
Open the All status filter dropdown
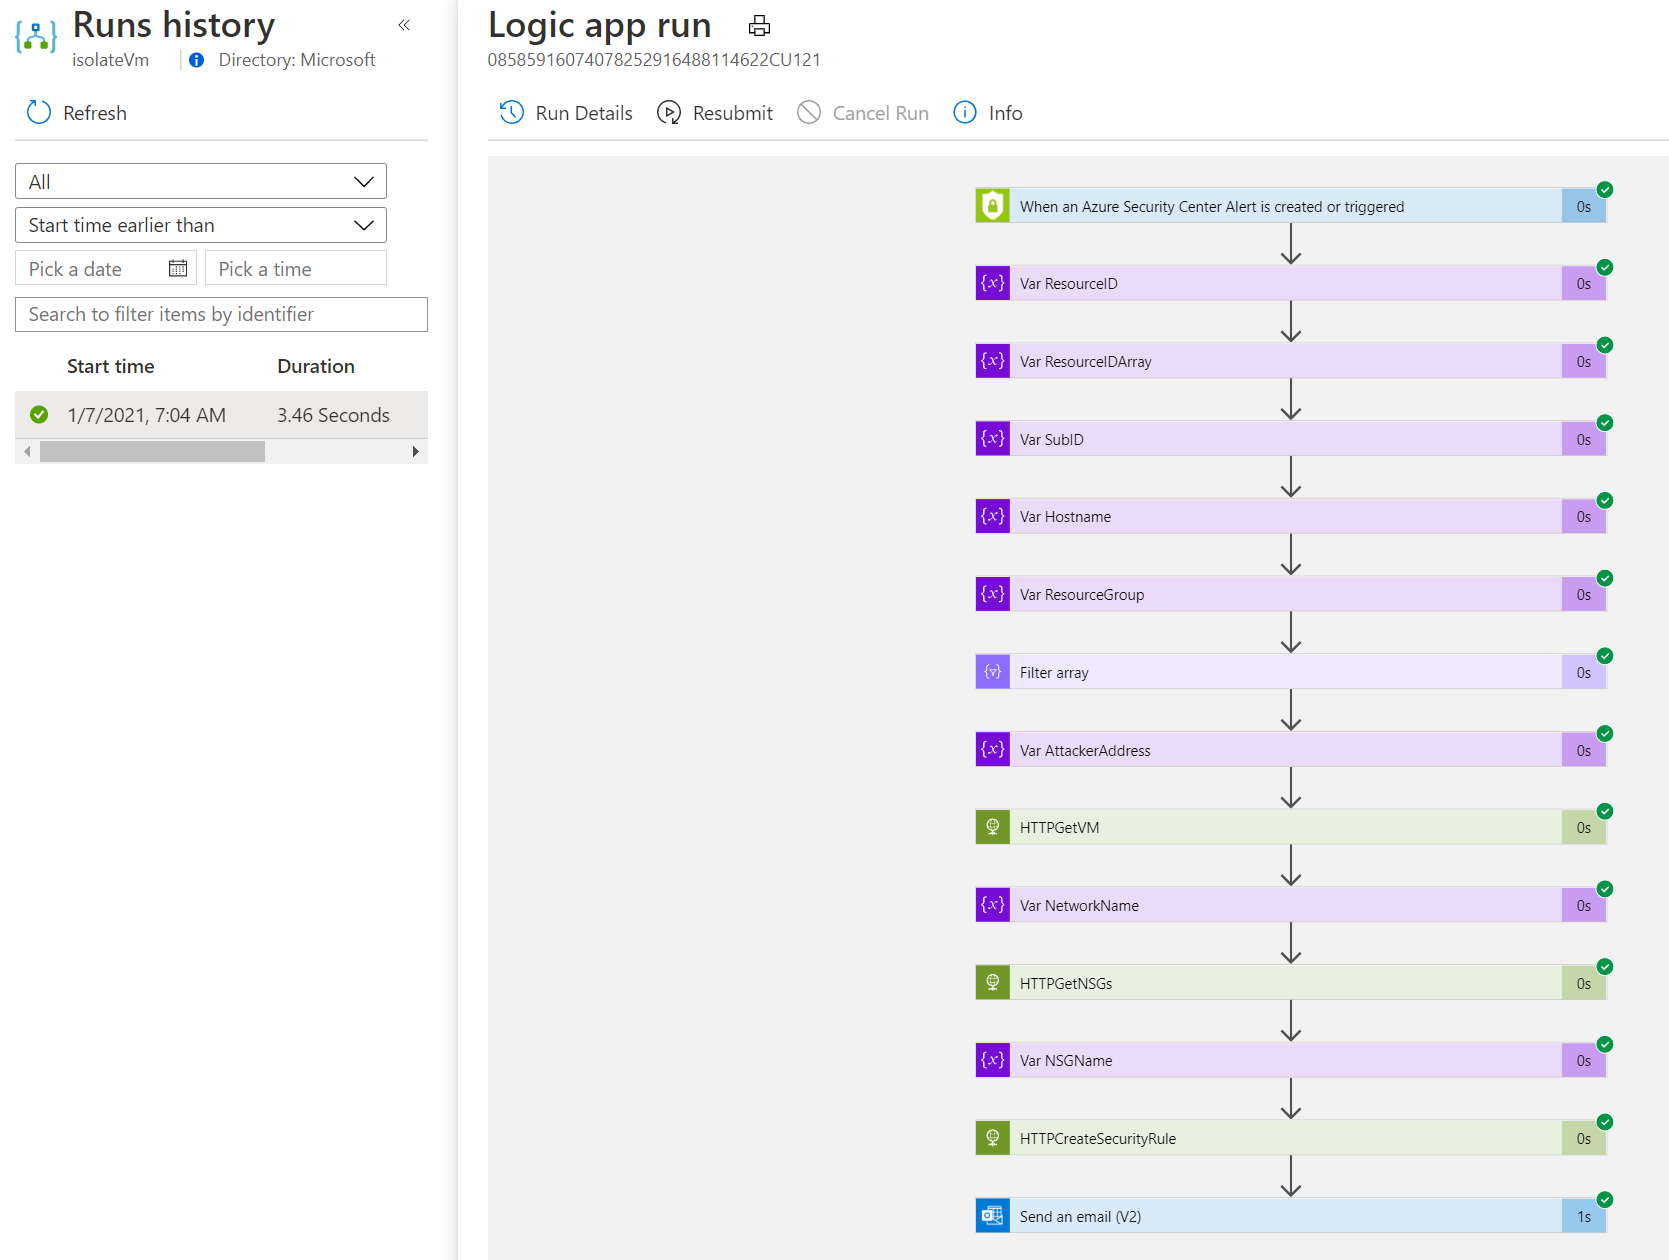tap(201, 182)
